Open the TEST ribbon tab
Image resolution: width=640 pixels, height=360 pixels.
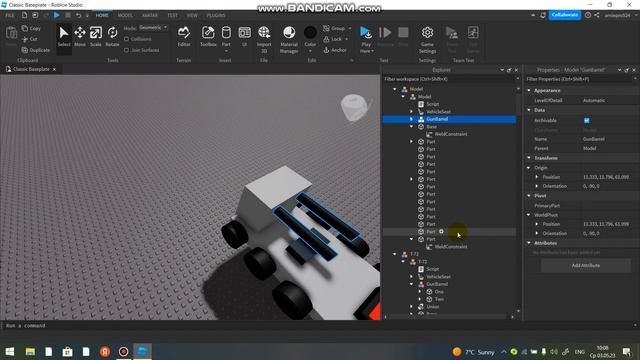tap(173, 15)
